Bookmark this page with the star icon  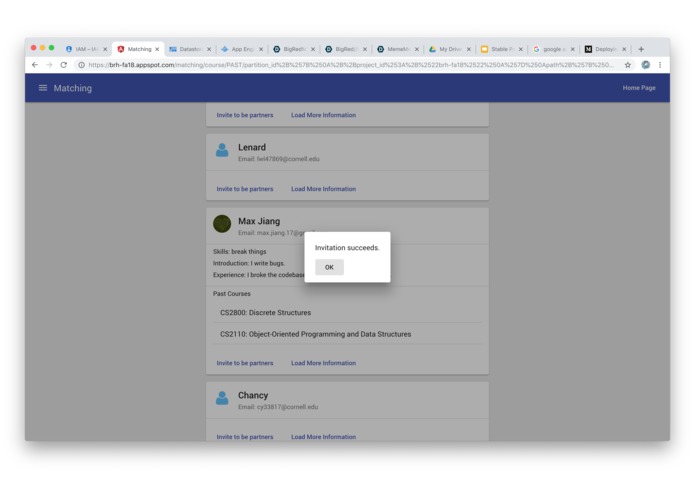pos(628,65)
